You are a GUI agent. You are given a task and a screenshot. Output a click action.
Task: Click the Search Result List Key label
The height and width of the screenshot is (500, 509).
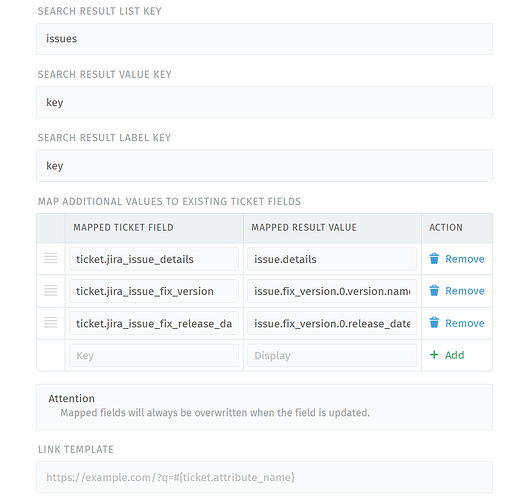pyautogui.click(x=99, y=11)
